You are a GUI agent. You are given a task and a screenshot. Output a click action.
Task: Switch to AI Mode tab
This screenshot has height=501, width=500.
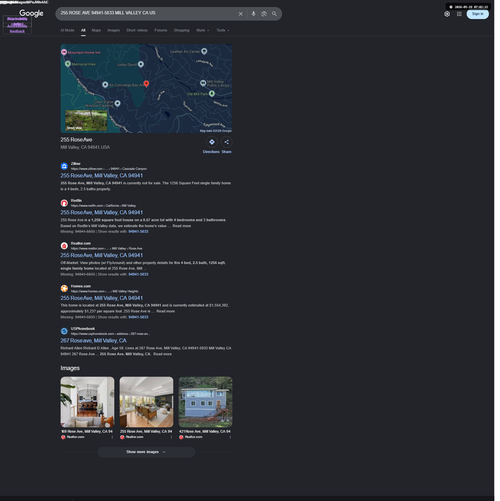(x=67, y=30)
